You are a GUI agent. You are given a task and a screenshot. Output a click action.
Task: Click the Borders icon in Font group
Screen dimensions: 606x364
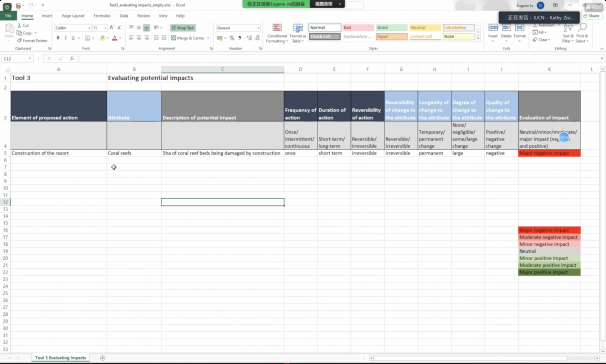87,38
